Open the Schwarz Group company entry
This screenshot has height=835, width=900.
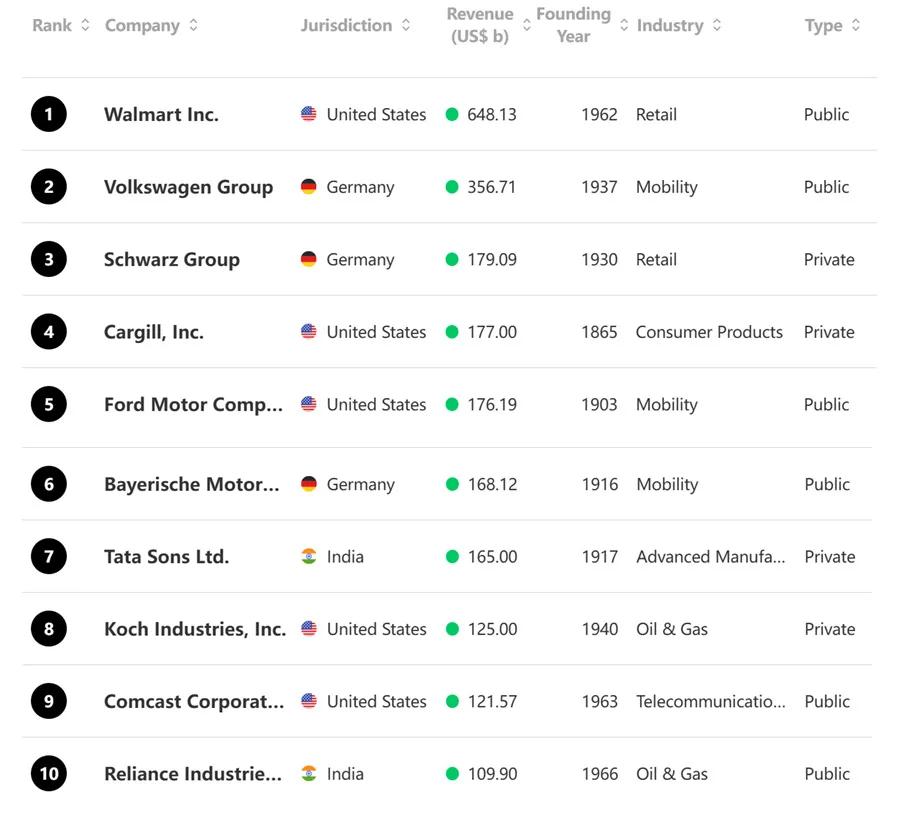[x=172, y=260]
